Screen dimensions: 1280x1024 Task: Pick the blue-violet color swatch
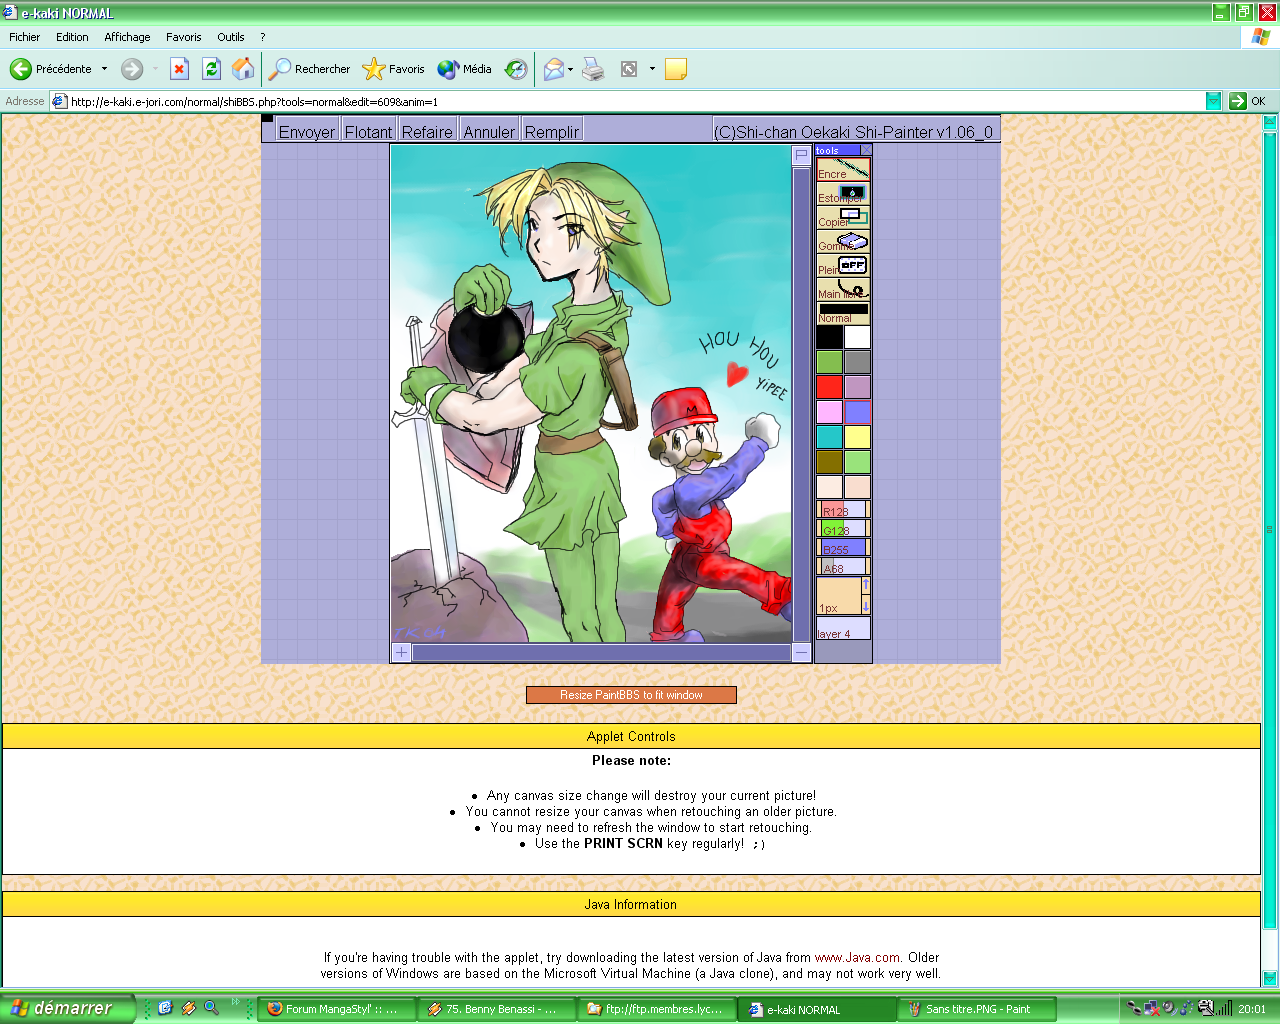point(857,412)
